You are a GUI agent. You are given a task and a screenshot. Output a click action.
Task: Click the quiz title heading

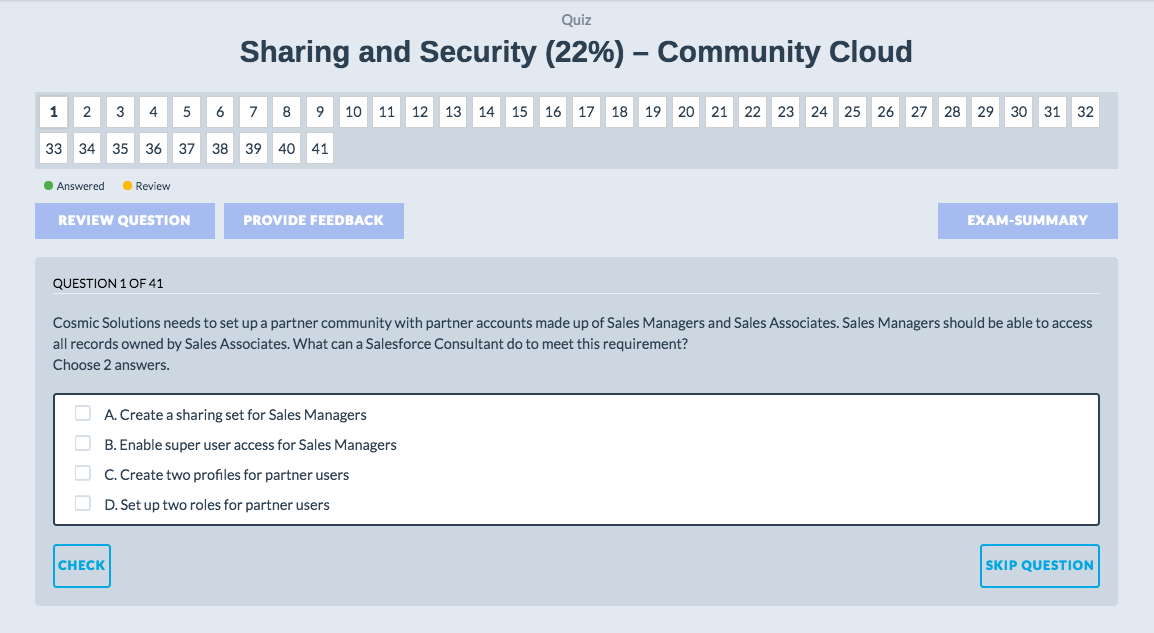[x=576, y=52]
